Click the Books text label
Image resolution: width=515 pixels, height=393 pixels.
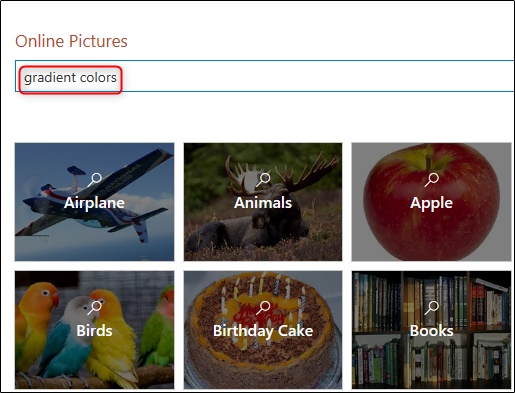pos(432,331)
